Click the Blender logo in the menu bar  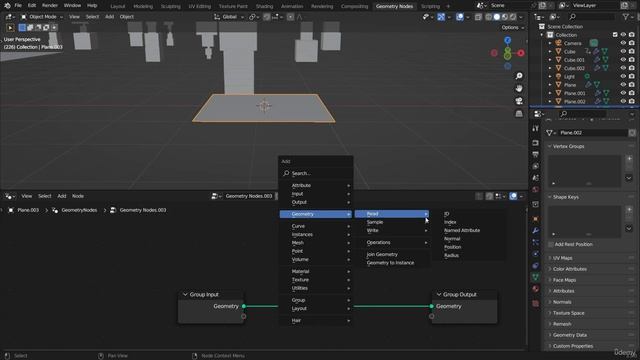point(7,6)
